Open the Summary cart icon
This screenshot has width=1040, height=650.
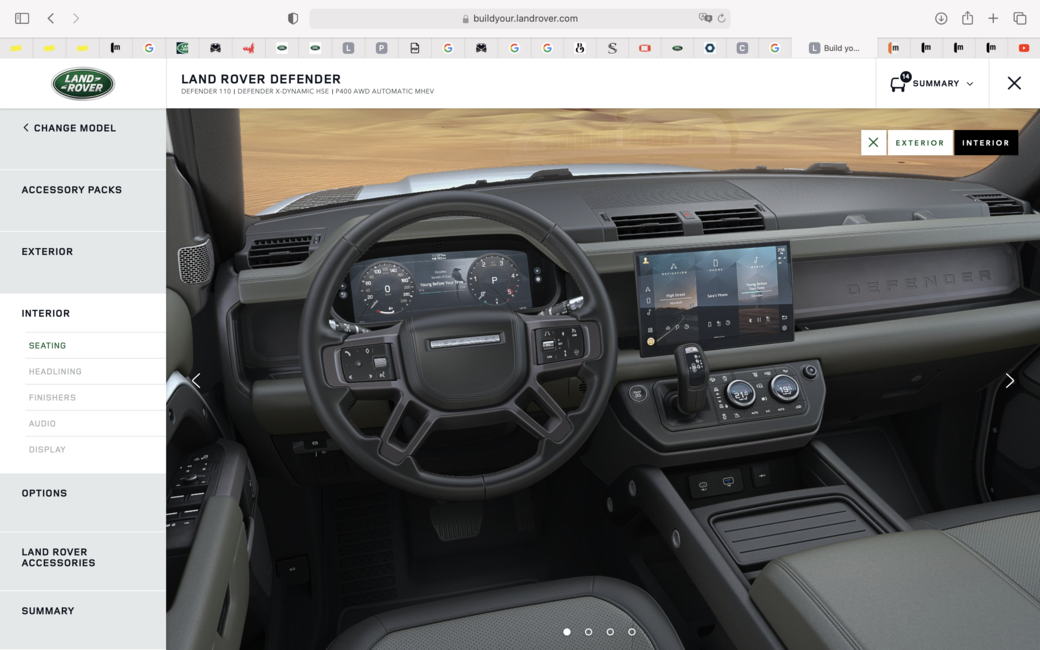click(899, 83)
